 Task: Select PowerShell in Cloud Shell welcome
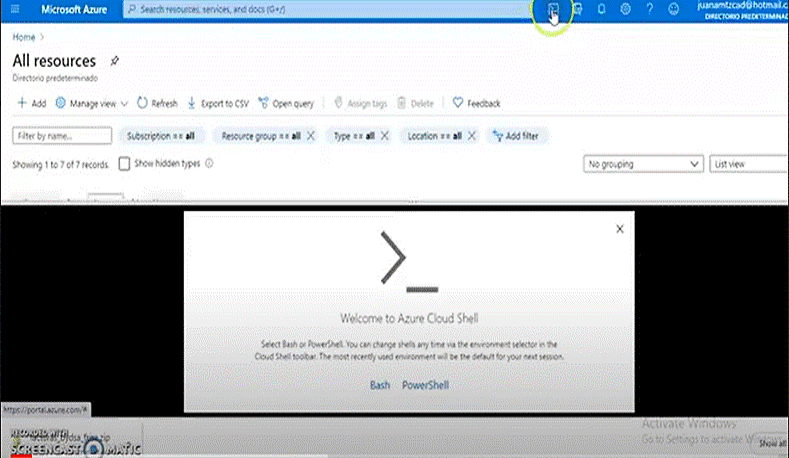point(425,385)
